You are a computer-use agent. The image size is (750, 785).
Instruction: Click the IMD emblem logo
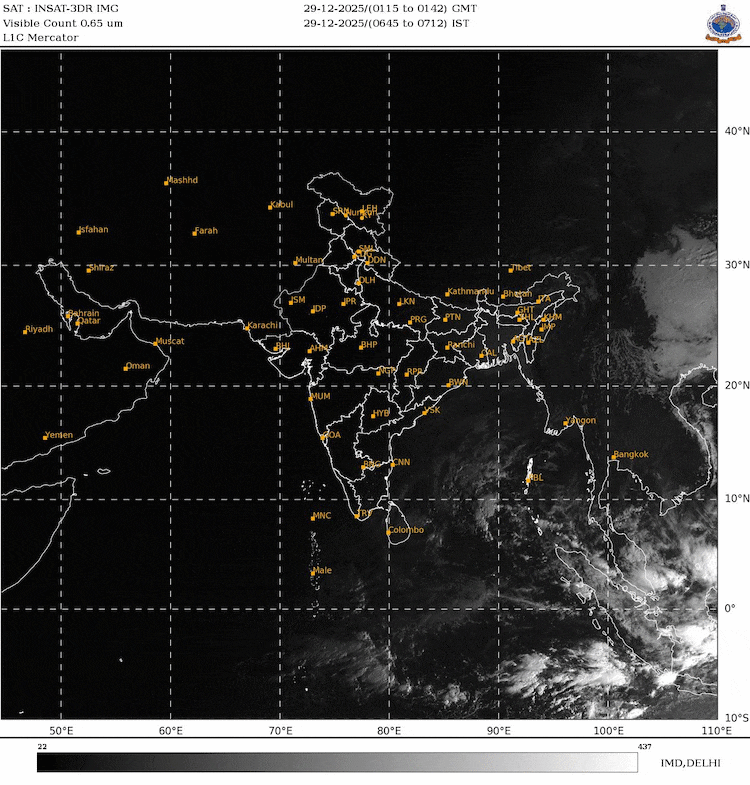click(724, 25)
